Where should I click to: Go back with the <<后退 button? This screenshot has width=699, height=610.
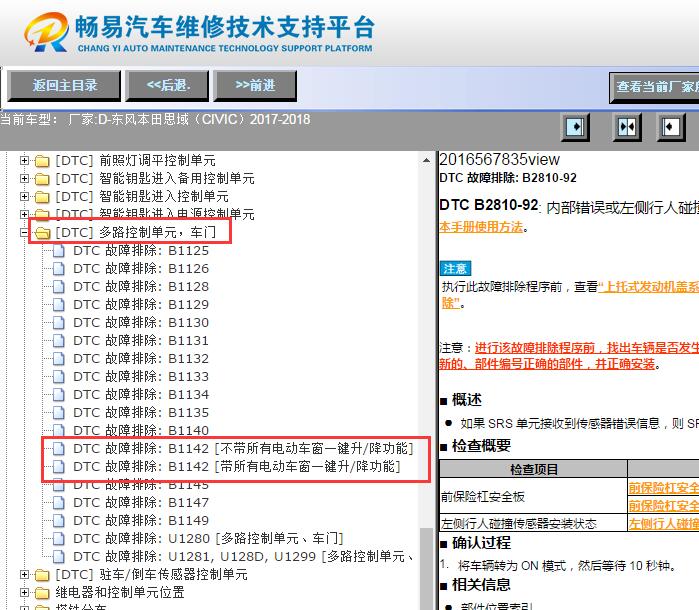point(167,86)
